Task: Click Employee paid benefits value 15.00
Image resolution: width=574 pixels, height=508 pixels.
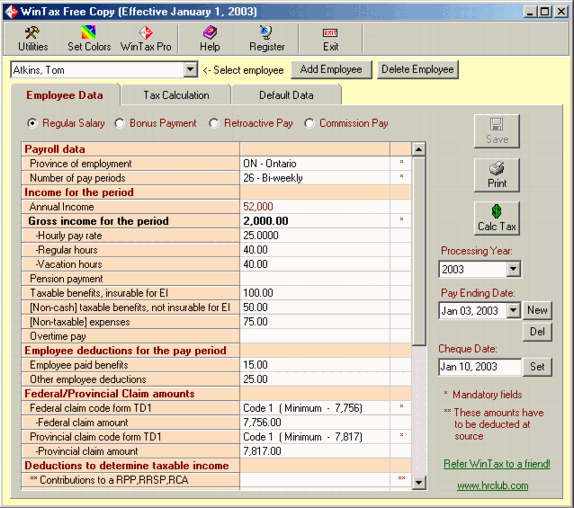Action: [x=315, y=365]
